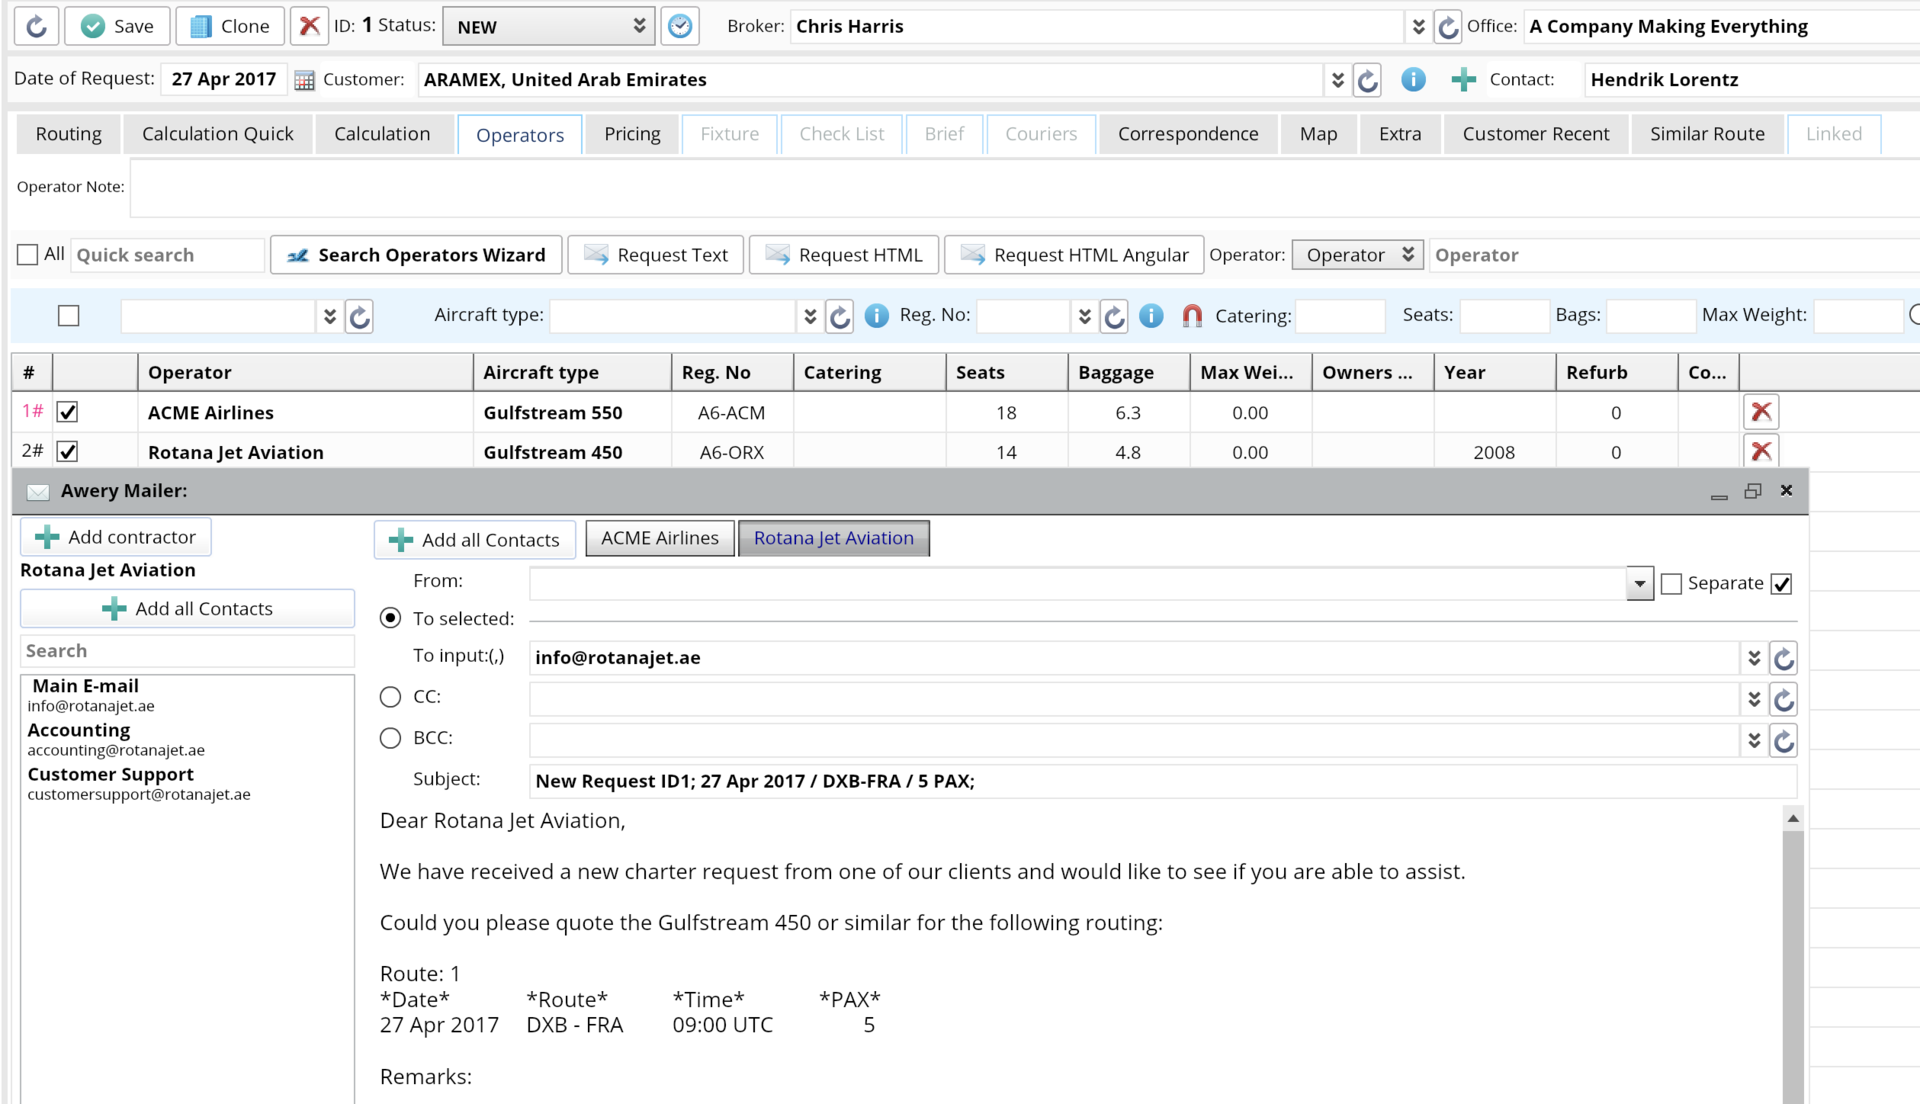Click the Clone button in the top toolbar
This screenshot has height=1104, width=1920.
(x=229, y=26)
